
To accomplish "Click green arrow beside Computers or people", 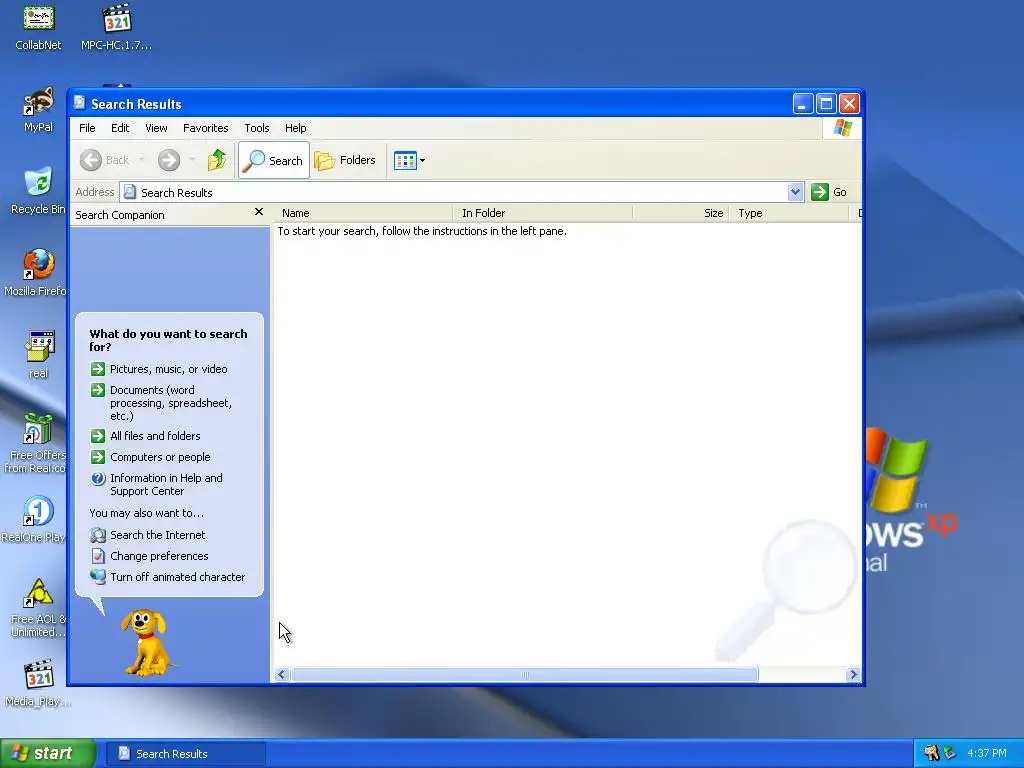I will pos(98,457).
